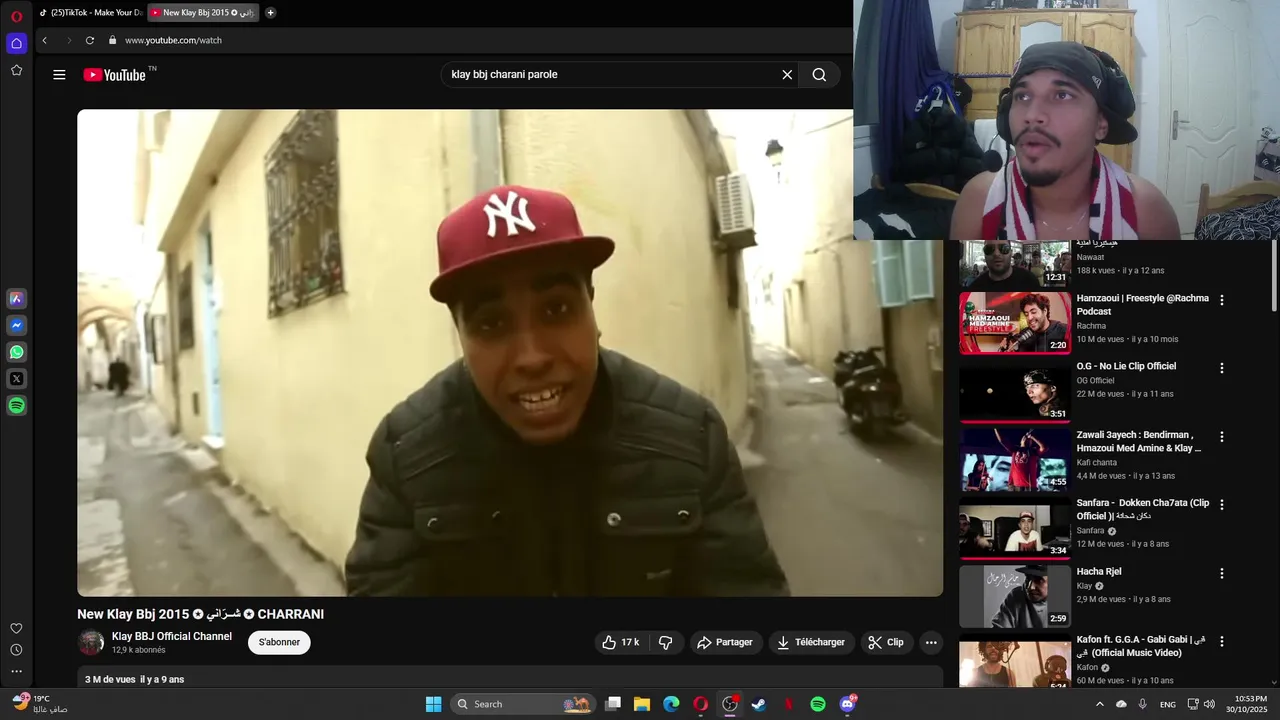Click Klay BBJ channel avatar
The height and width of the screenshot is (720, 1280).
pyautogui.click(x=91, y=642)
